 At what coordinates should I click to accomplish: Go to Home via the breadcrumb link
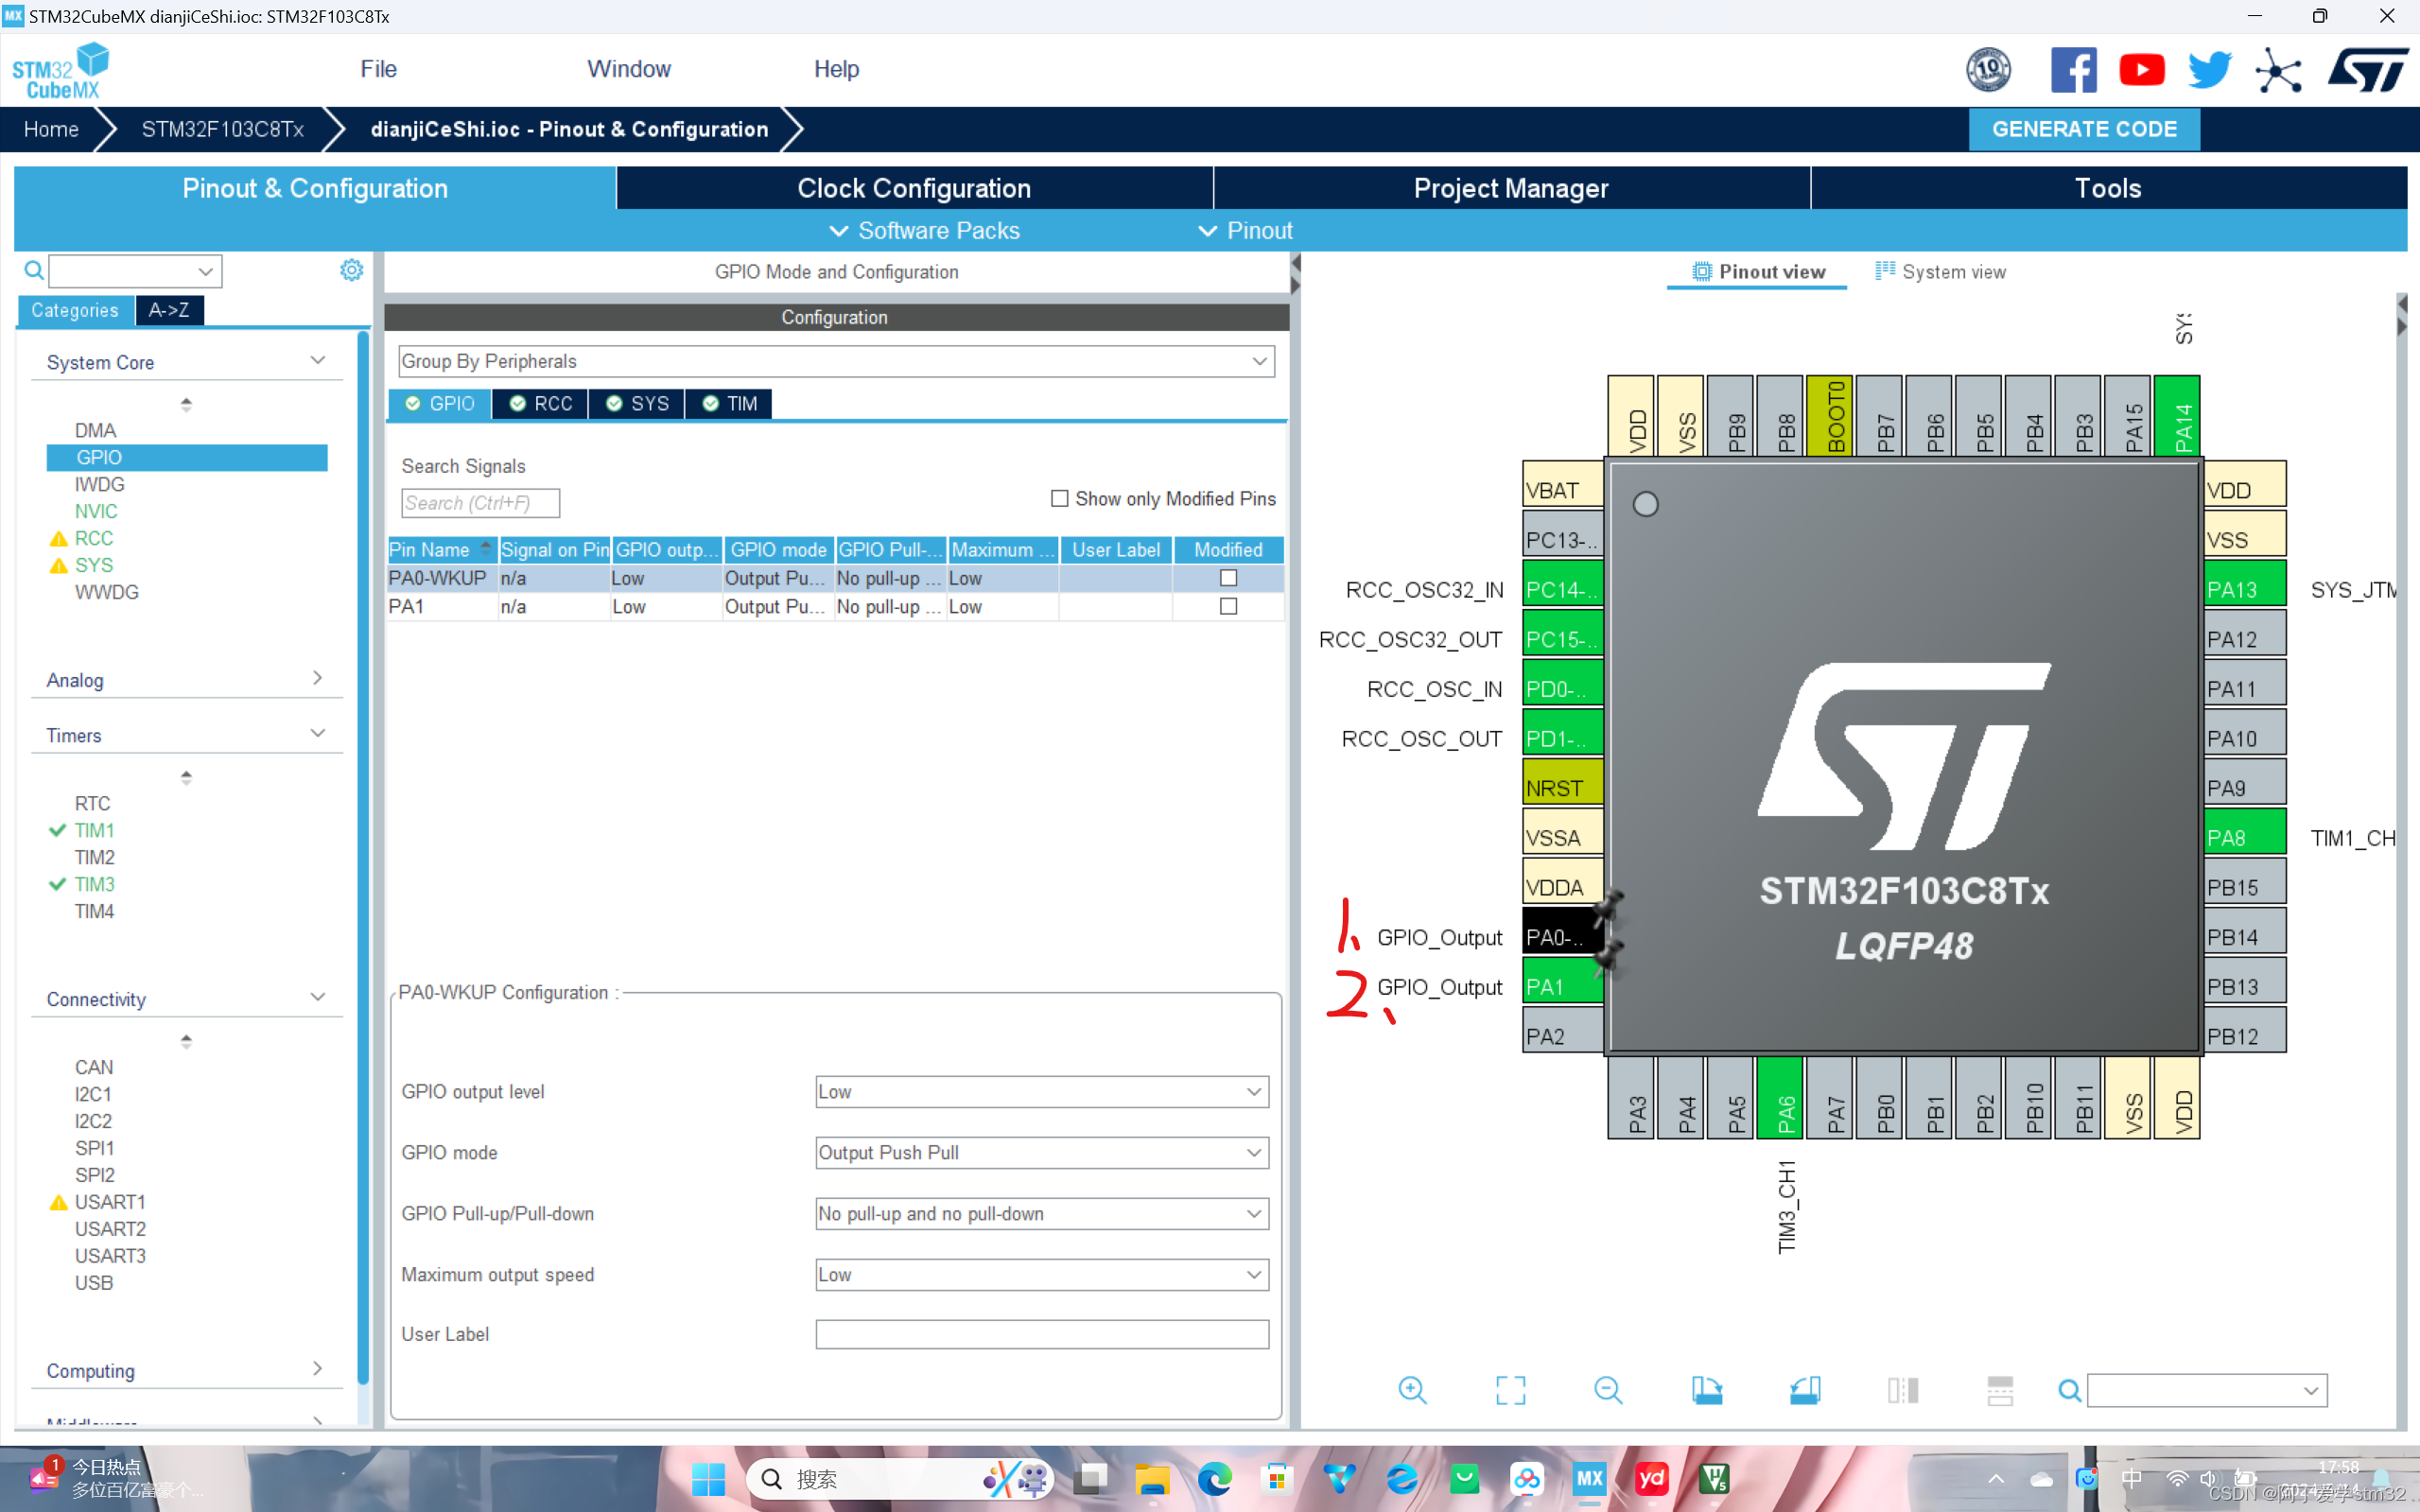pyautogui.click(x=51, y=129)
